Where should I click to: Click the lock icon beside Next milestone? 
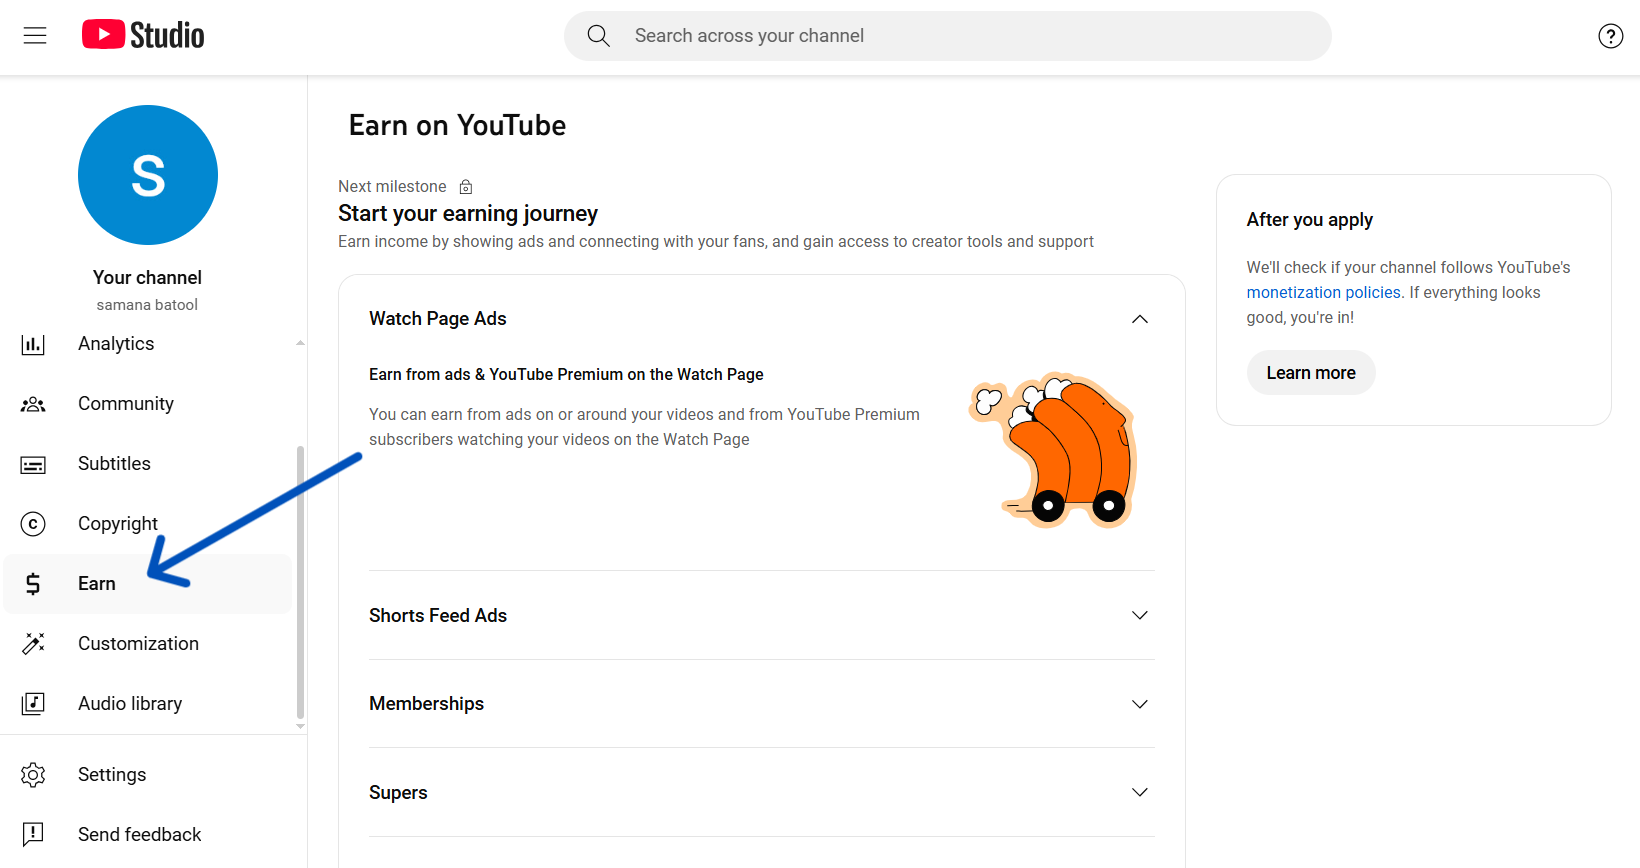point(466,187)
